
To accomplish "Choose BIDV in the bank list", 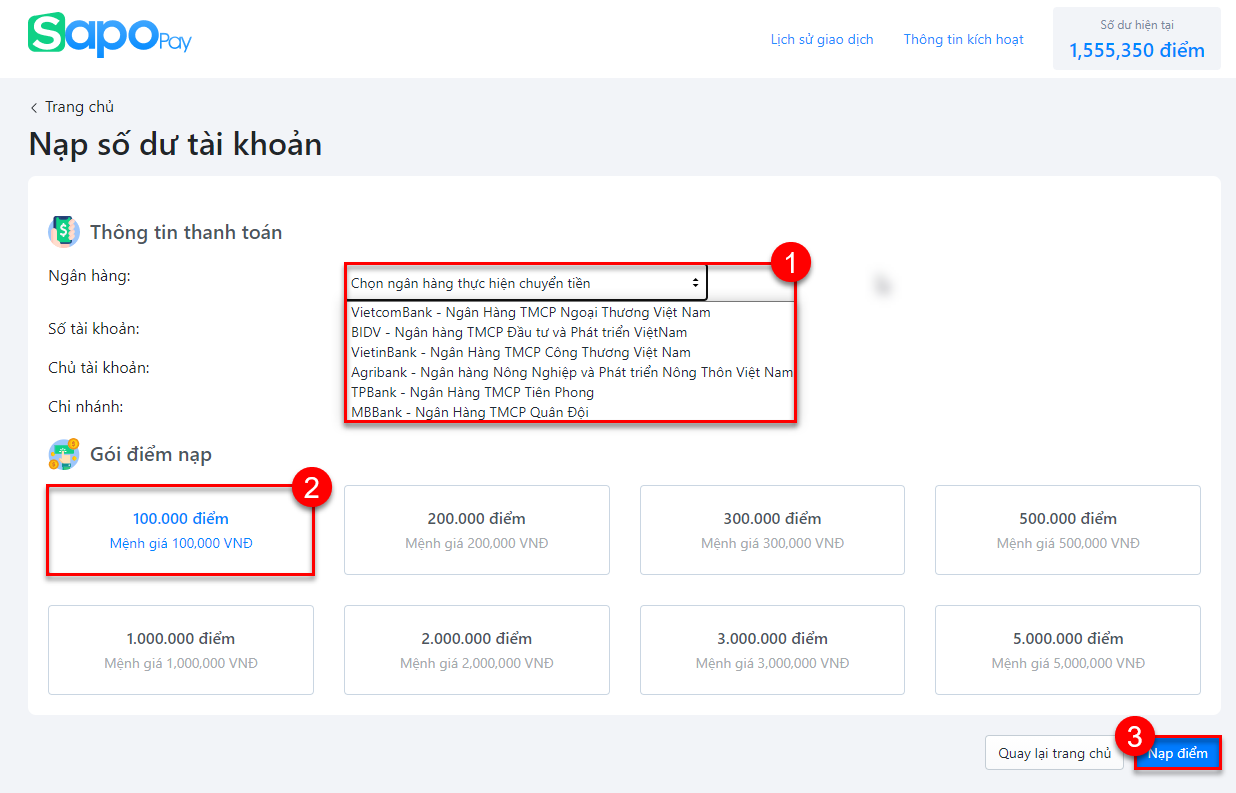I will point(519,332).
